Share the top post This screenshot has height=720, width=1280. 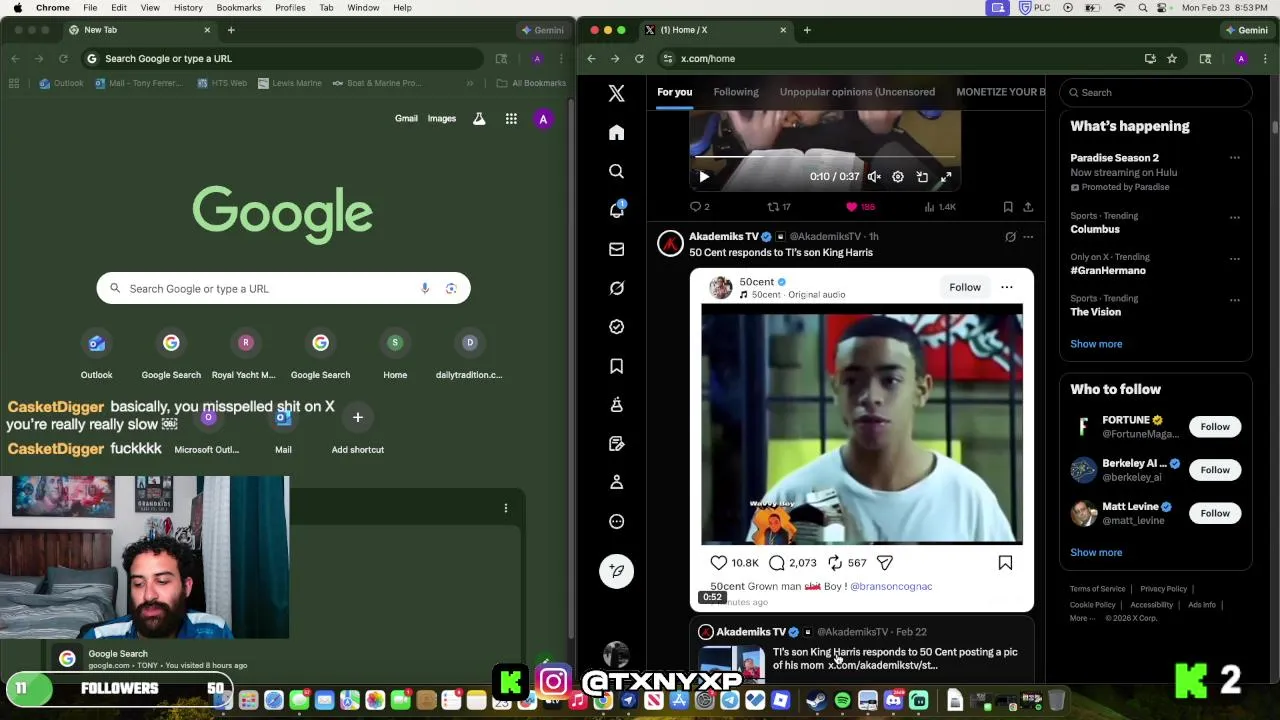[x=1028, y=207]
